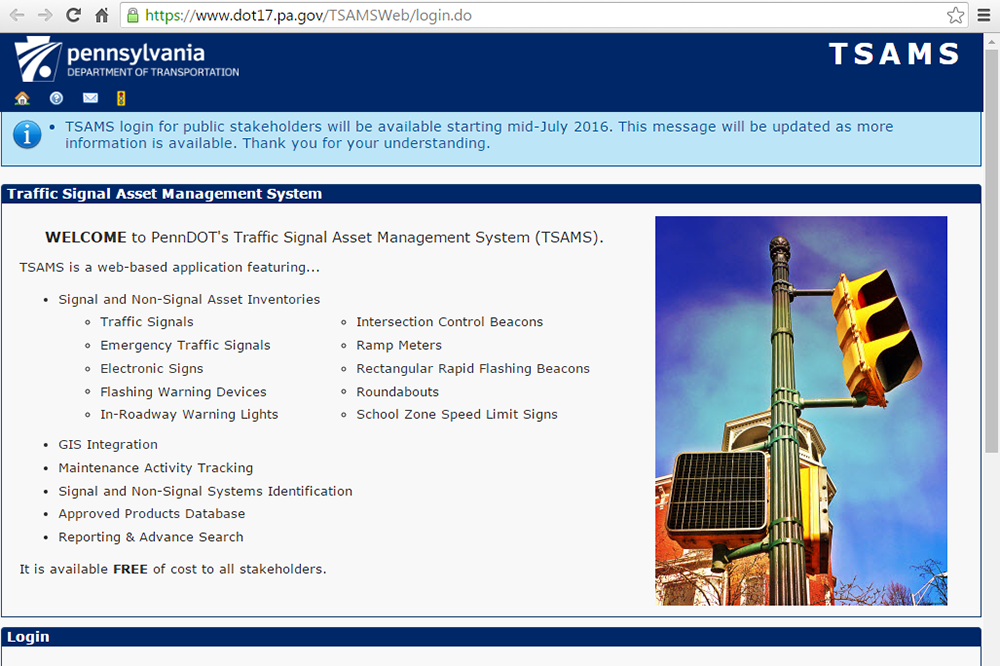Click the scrollbar up arrow
Image resolution: width=1000 pixels, height=666 pixels.
click(991, 41)
